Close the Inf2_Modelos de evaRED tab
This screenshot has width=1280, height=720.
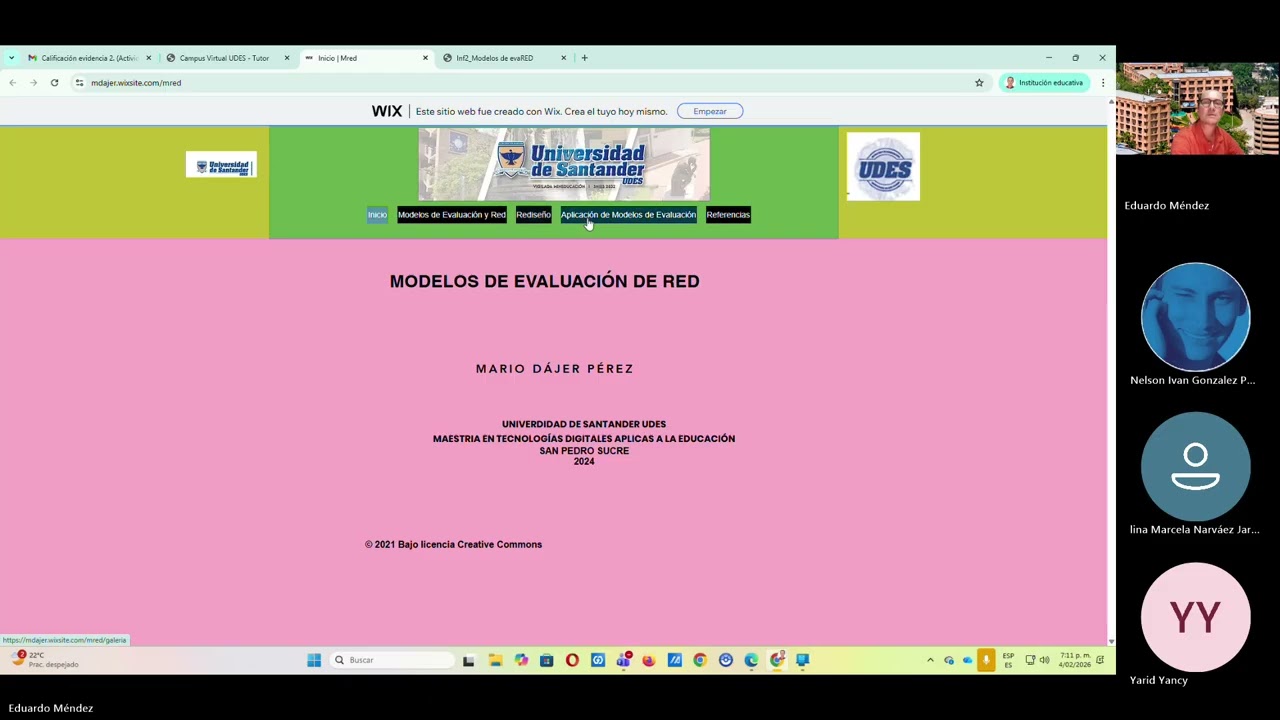563,58
